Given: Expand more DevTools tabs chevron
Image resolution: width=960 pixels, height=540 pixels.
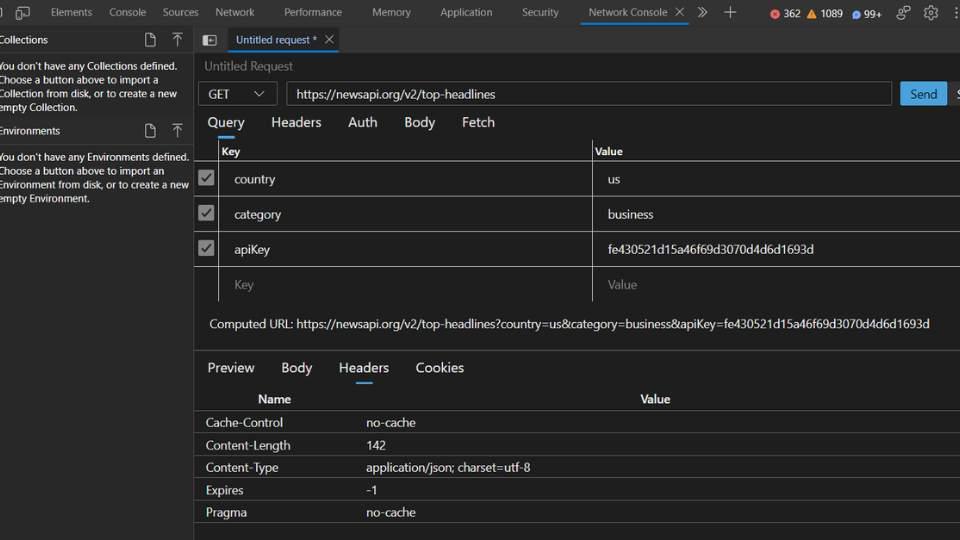Looking at the screenshot, I should pyautogui.click(x=703, y=12).
